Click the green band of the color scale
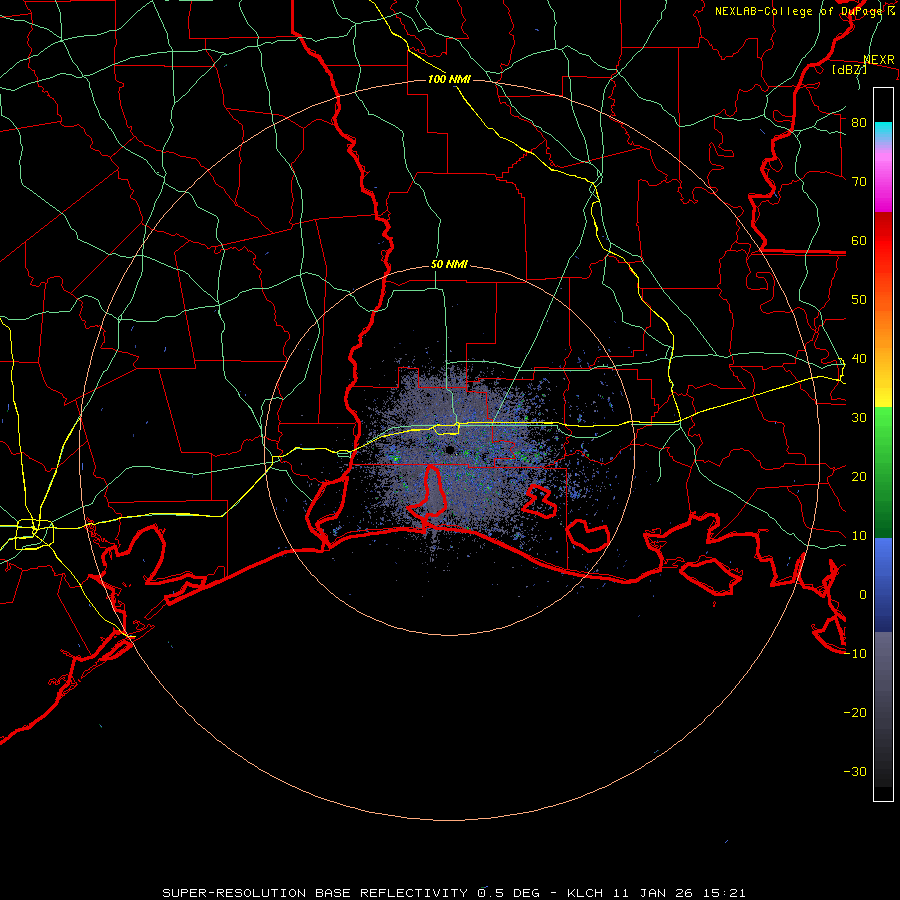This screenshot has width=900, height=900. pyautogui.click(x=883, y=472)
